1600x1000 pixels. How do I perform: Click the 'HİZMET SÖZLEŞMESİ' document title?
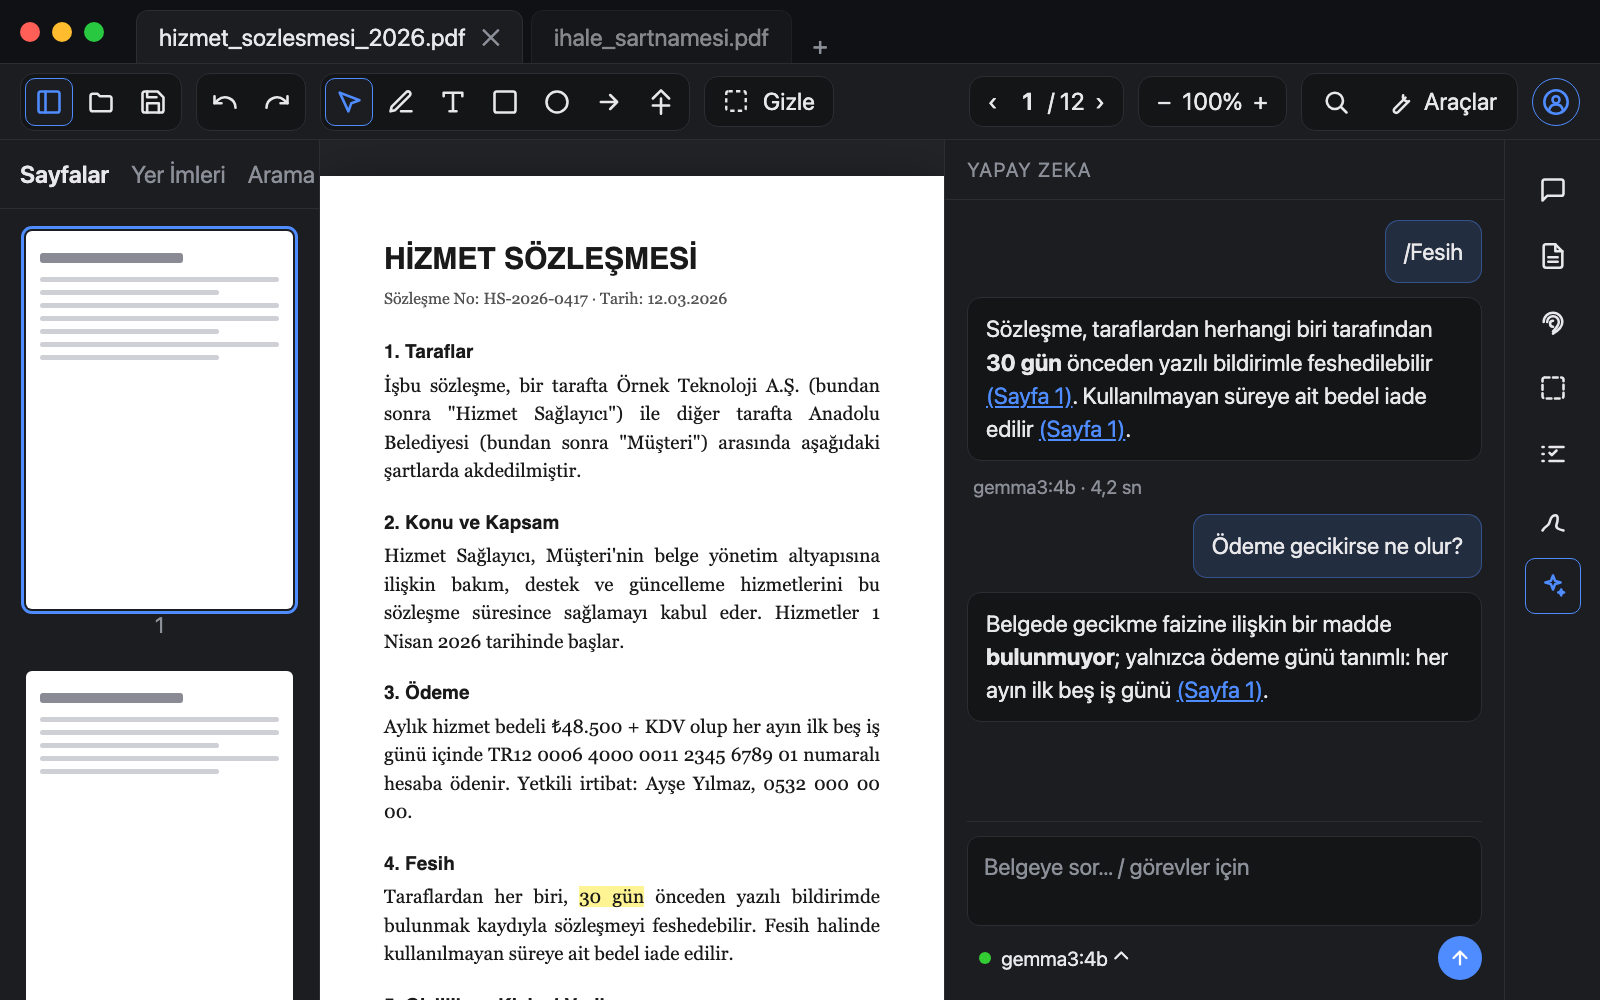click(x=541, y=258)
